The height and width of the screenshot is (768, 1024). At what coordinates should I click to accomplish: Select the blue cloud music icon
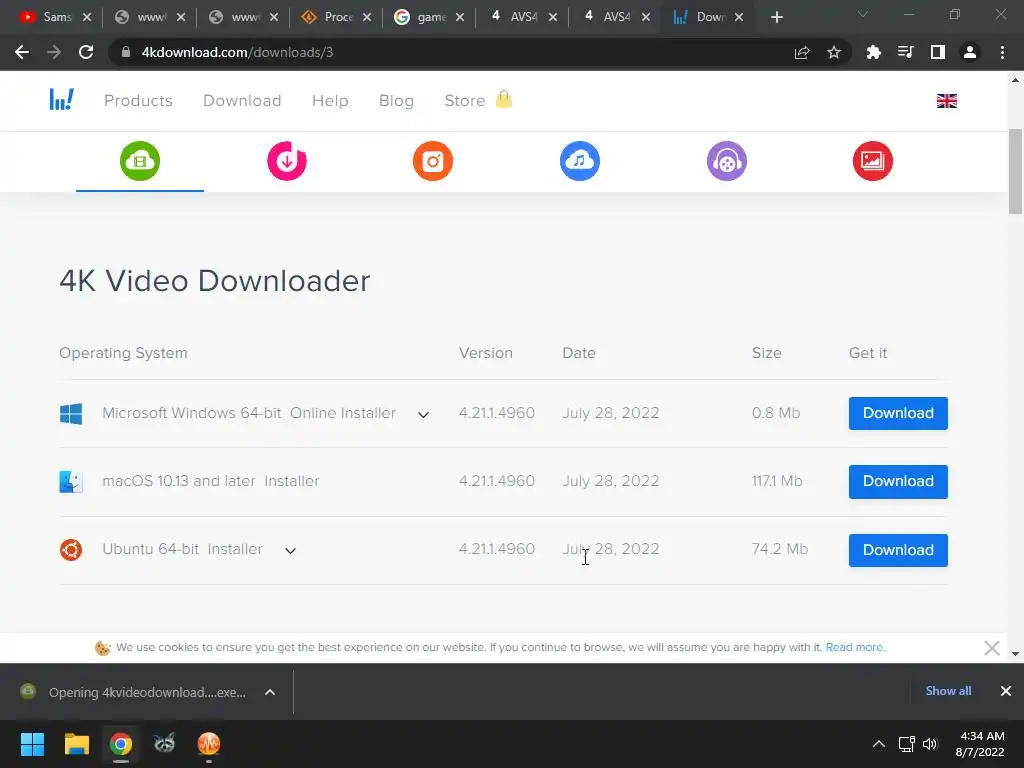[x=580, y=161]
